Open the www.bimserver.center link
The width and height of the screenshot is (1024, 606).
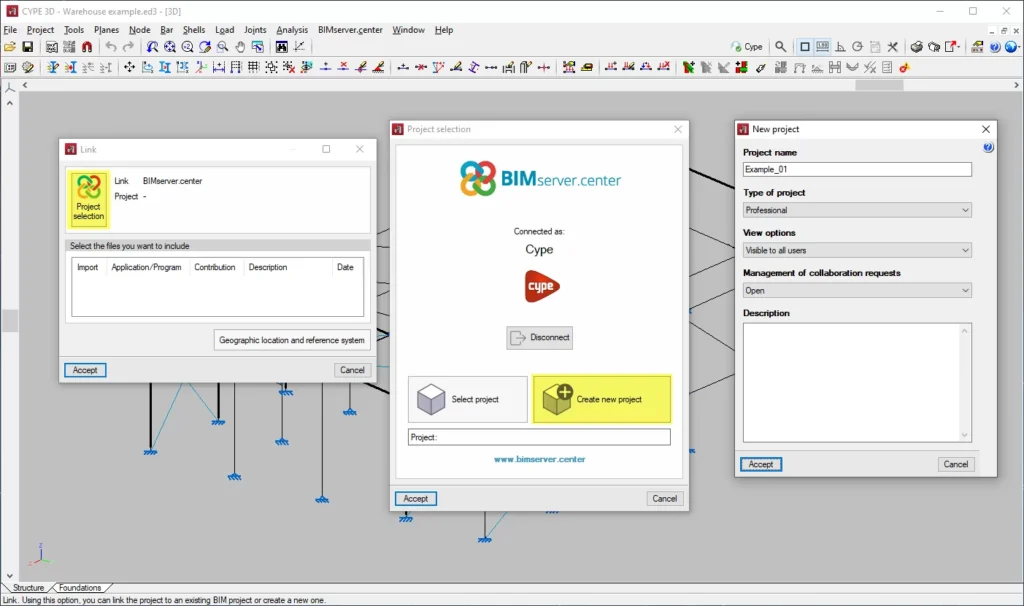[x=539, y=459]
